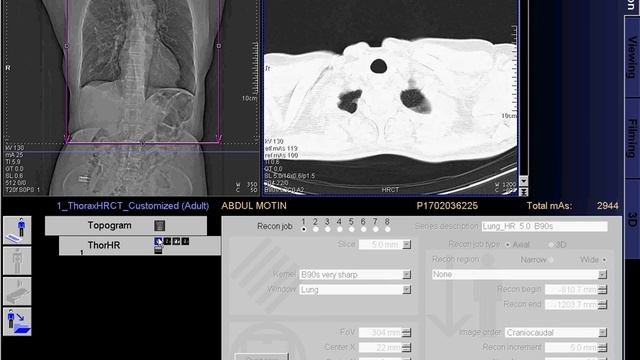
Task: Open the patient-to-folder transfer icon
Action: pos(17,322)
